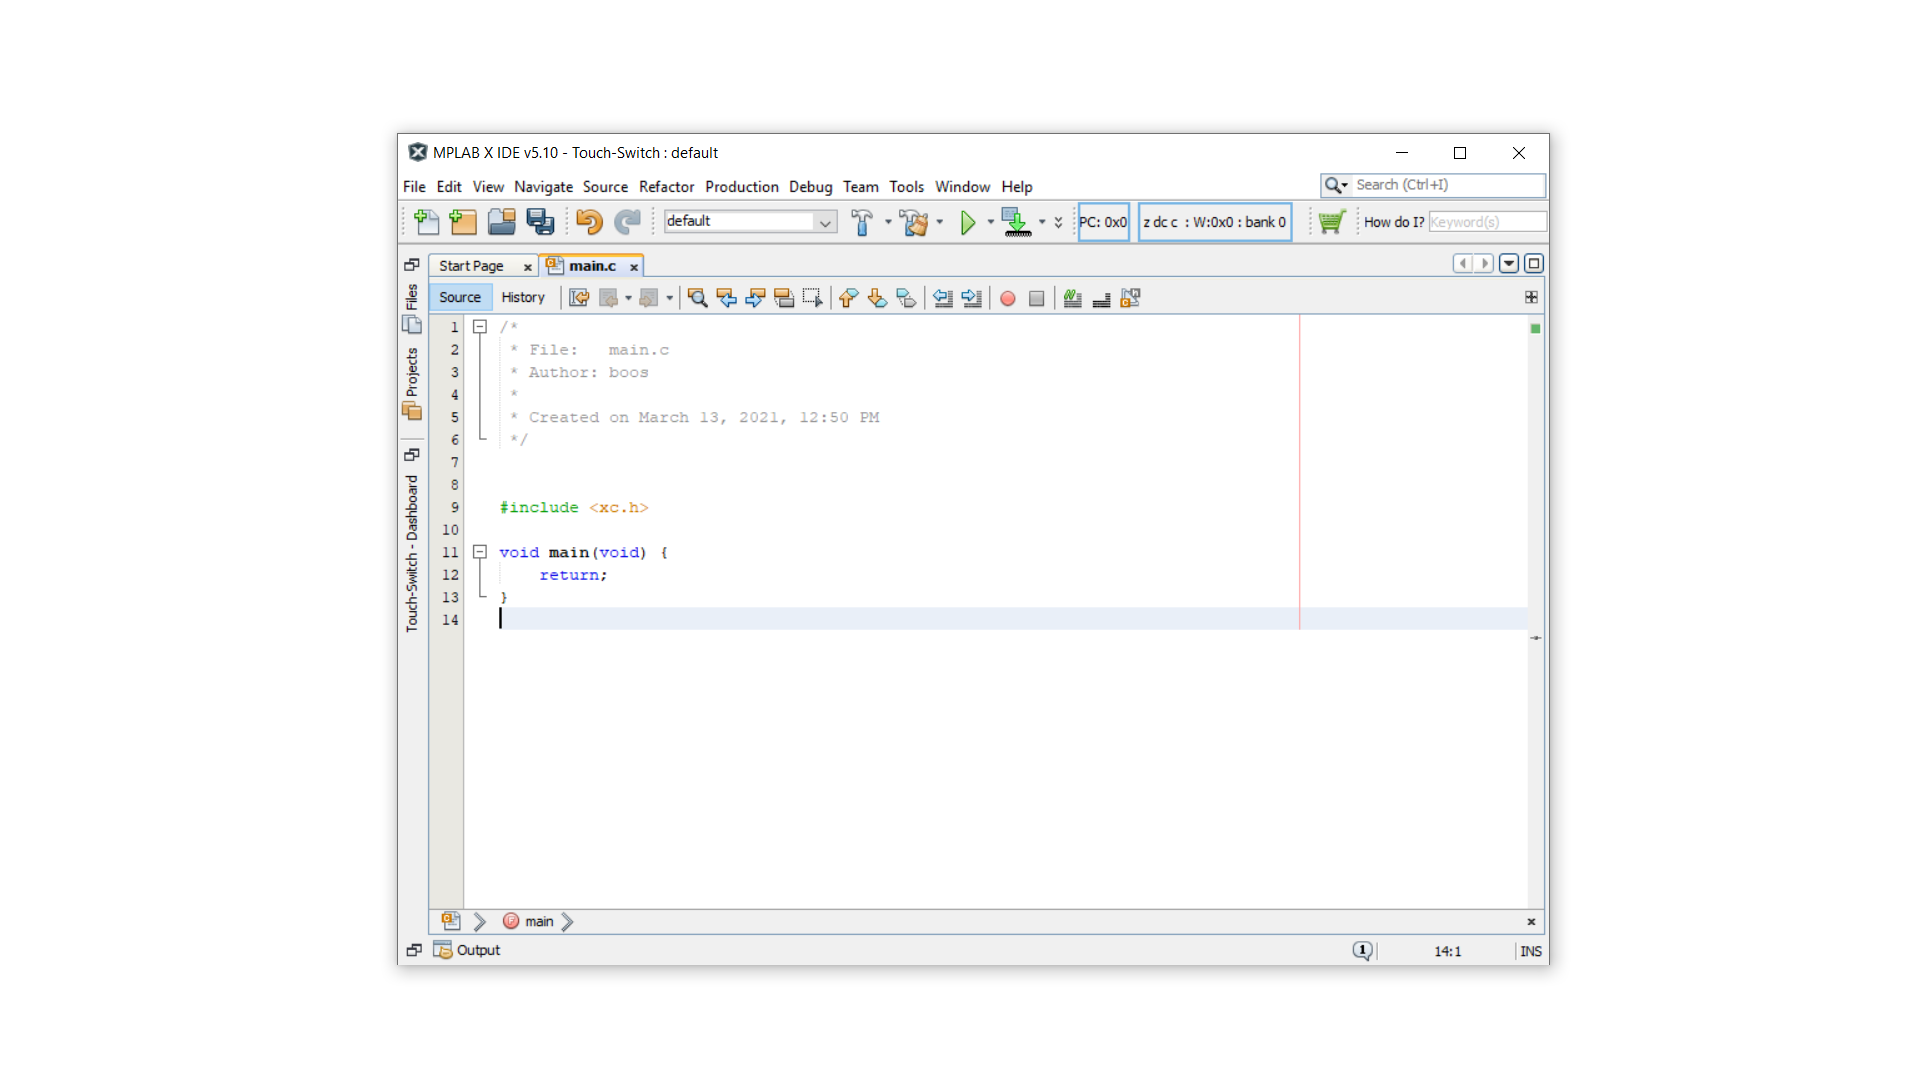Switch to the Start Page tab
Screen dimensions: 1920x1080
pos(471,266)
